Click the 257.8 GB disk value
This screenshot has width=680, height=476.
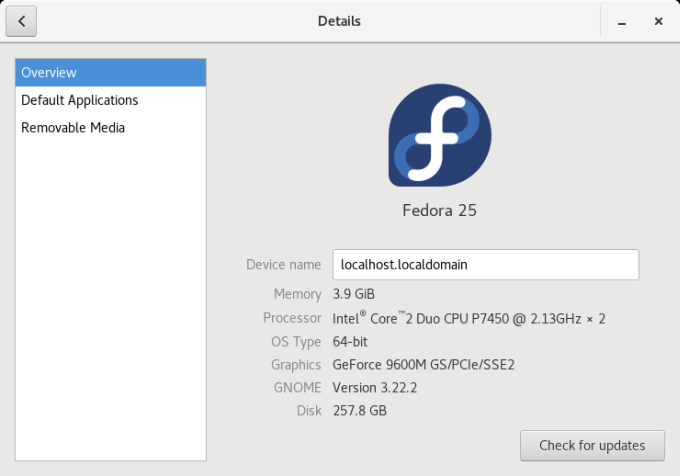(359, 411)
